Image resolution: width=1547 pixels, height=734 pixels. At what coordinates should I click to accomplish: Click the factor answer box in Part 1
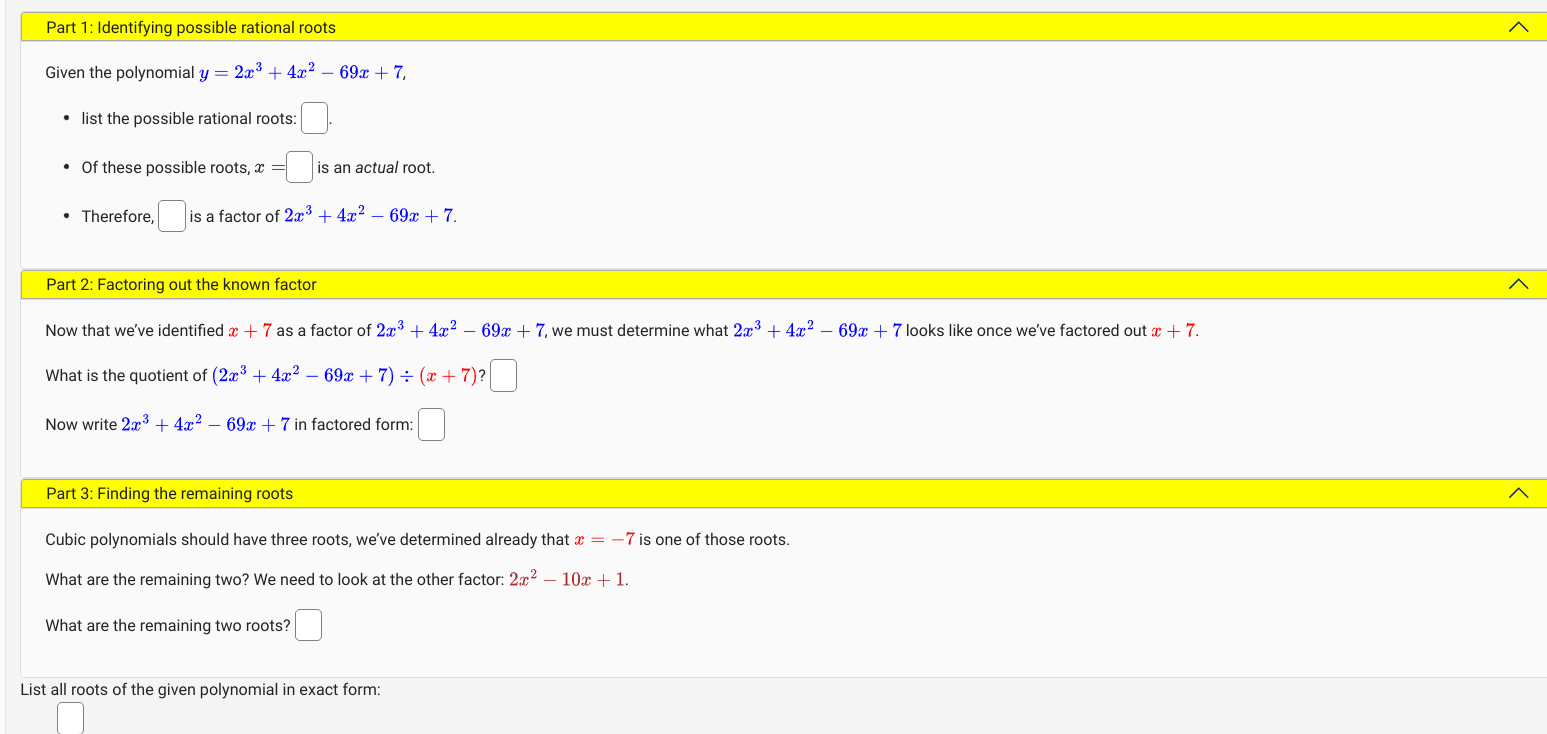click(171, 215)
